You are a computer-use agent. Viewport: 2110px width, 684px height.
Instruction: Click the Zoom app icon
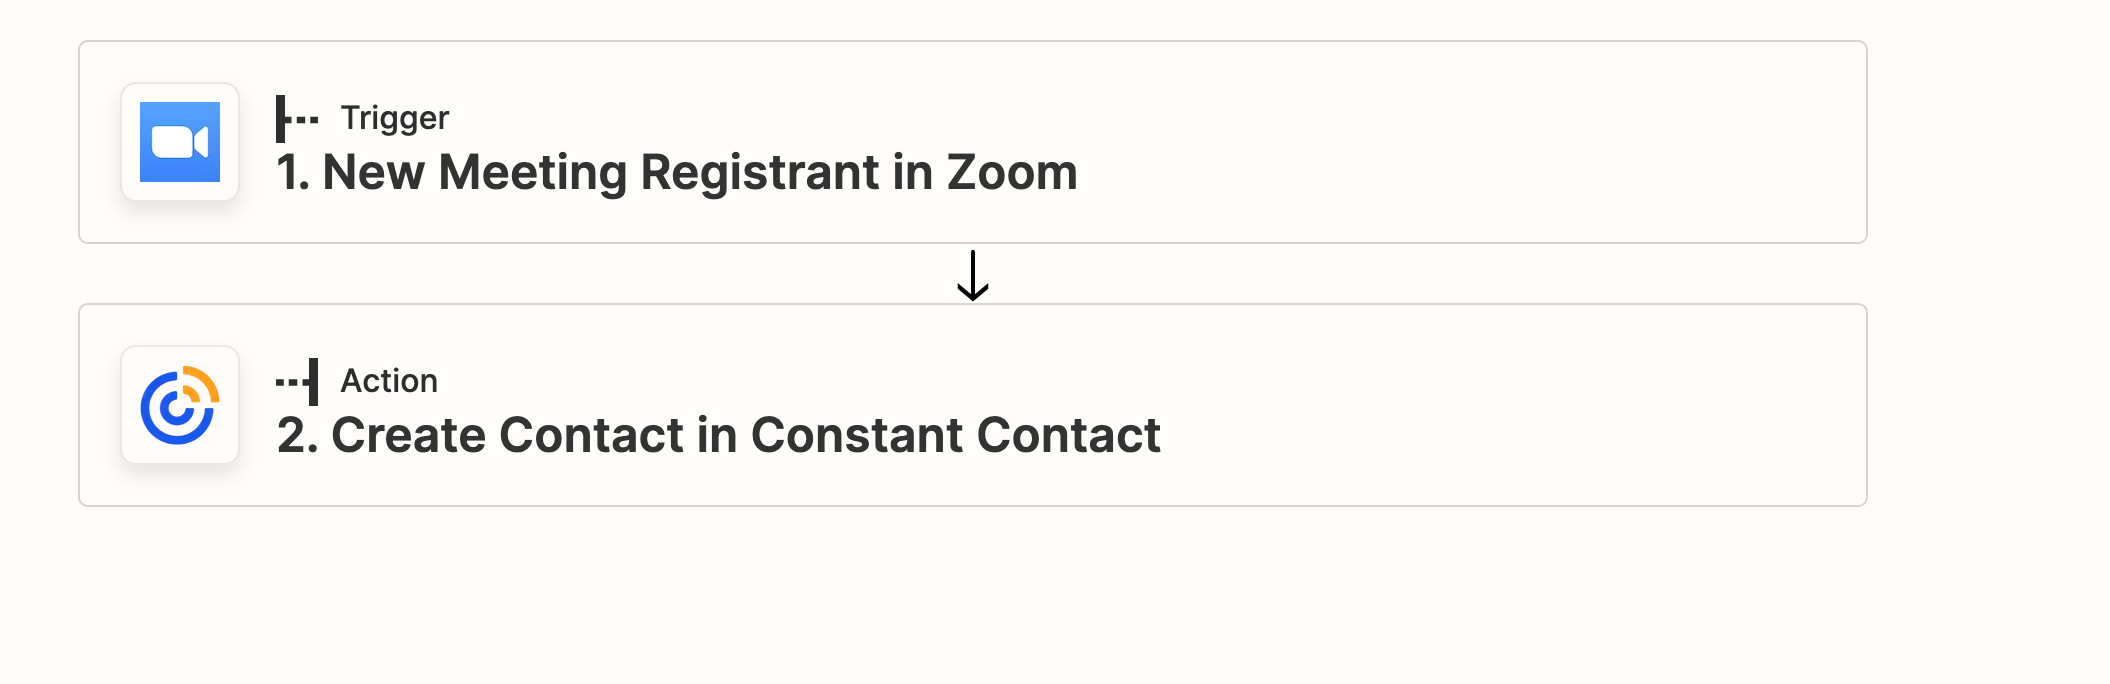(x=180, y=142)
